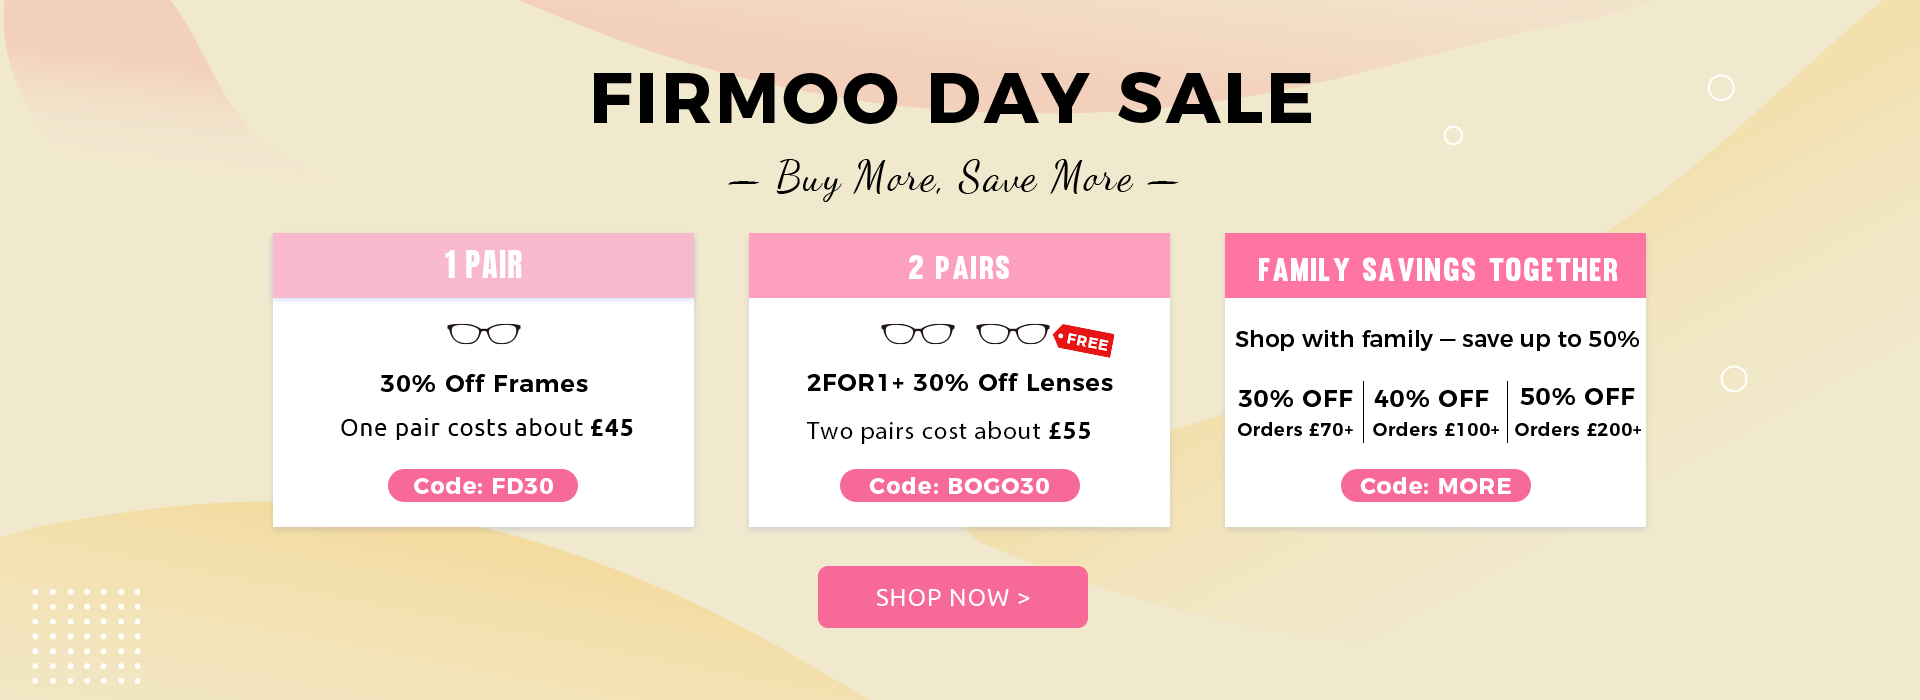This screenshot has height=700, width=1920.
Task: Click the Buy More, Save More tagline
Action: (954, 179)
